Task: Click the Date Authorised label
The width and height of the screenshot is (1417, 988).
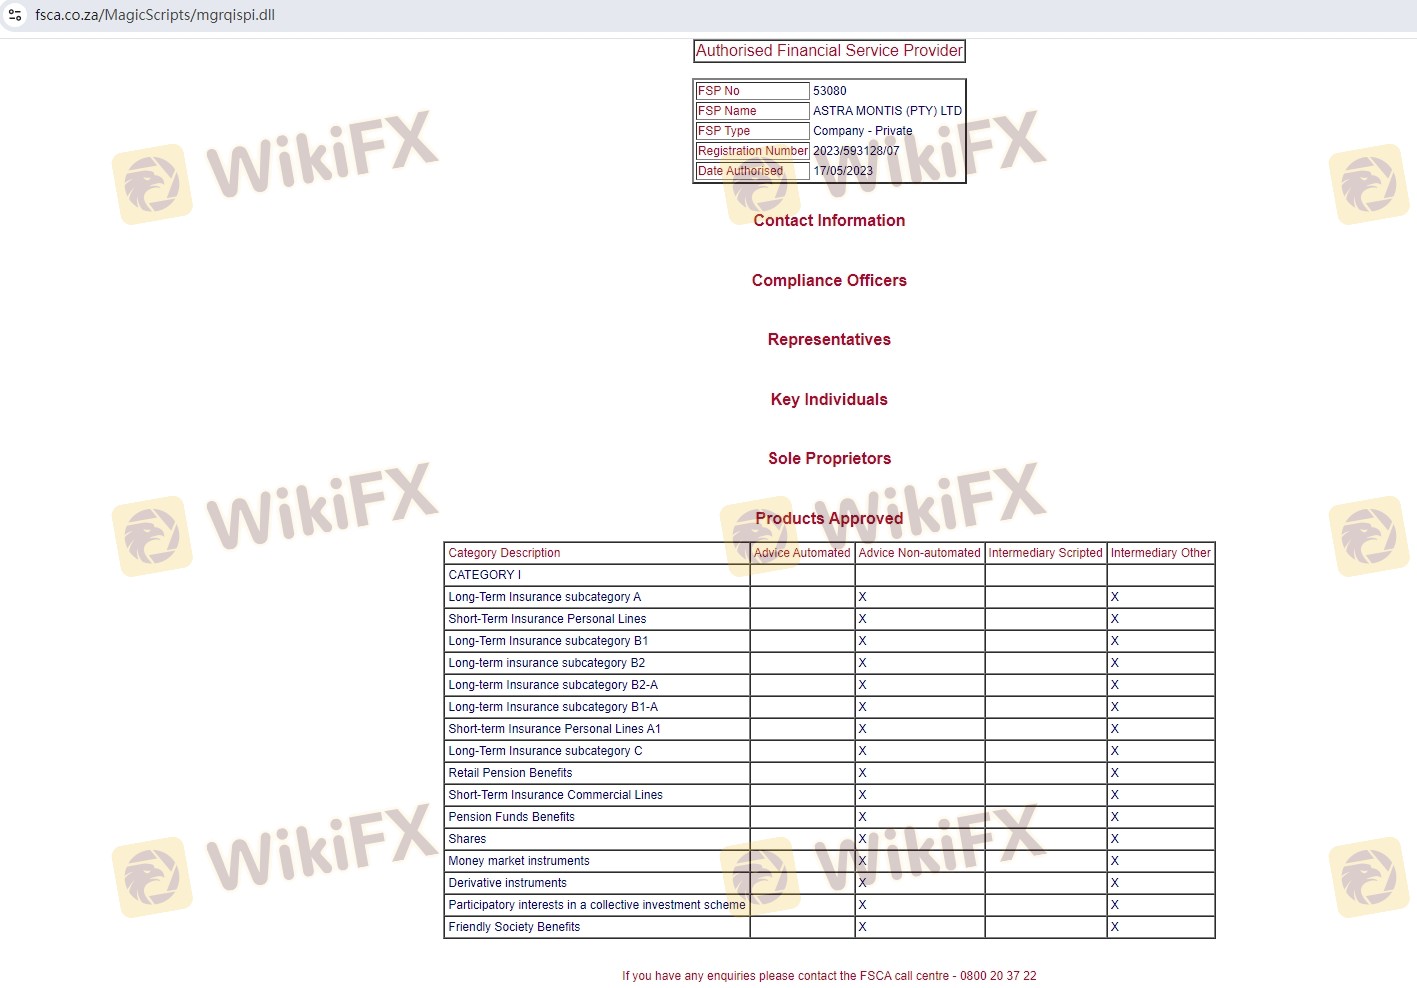Action: pyautogui.click(x=740, y=171)
